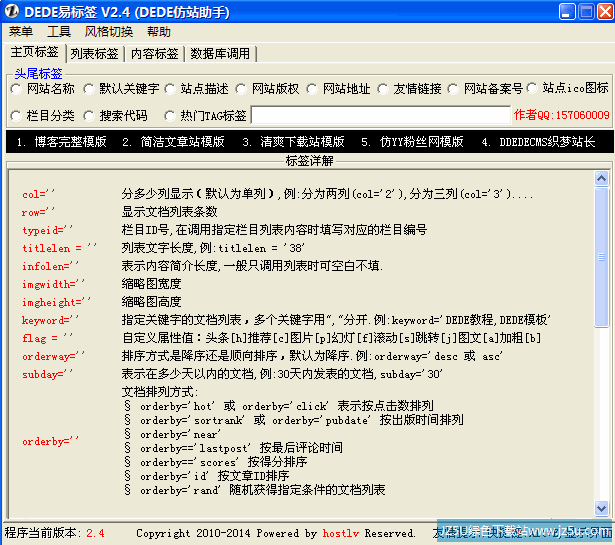Click the 文档排列方式 heading text
615x545 pixels.
pos(160,392)
